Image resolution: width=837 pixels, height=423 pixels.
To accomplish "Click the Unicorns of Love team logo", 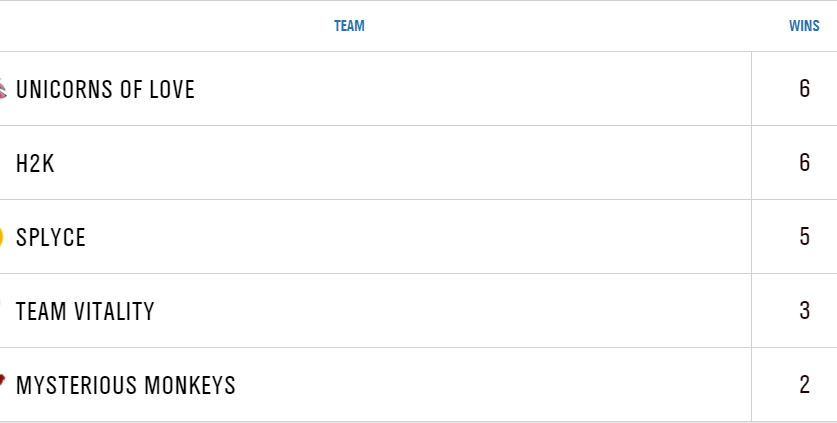I will 3,90.
